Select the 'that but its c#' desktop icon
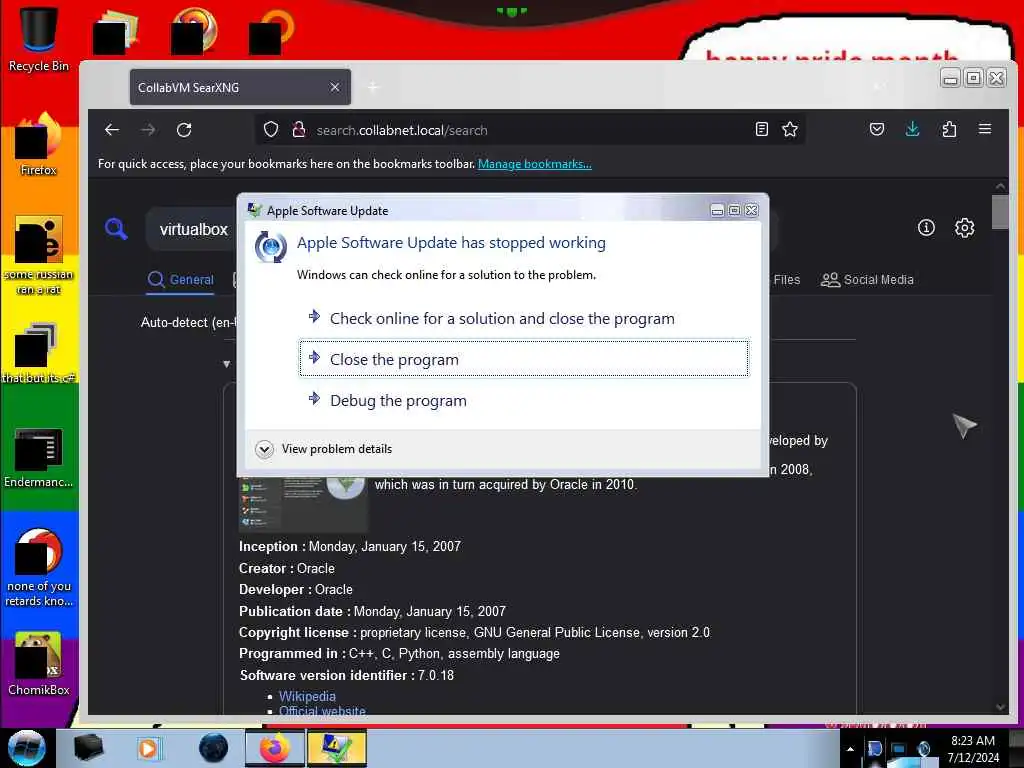Image resolution: width=1024 pixels, height=768 pixels. click(39, 353)
